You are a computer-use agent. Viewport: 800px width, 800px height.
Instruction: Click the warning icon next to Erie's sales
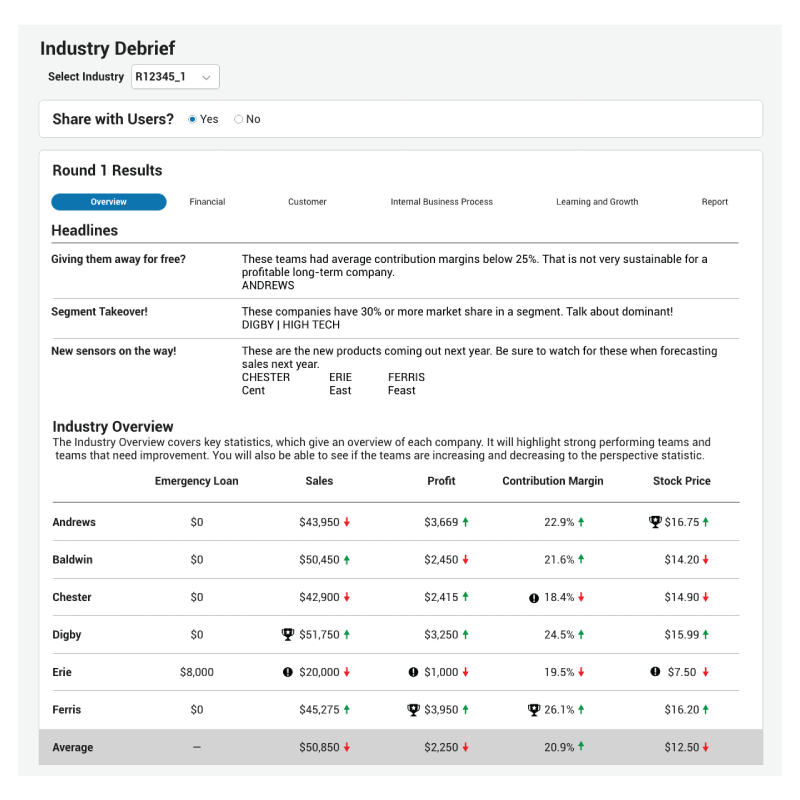tap(289, 672)
